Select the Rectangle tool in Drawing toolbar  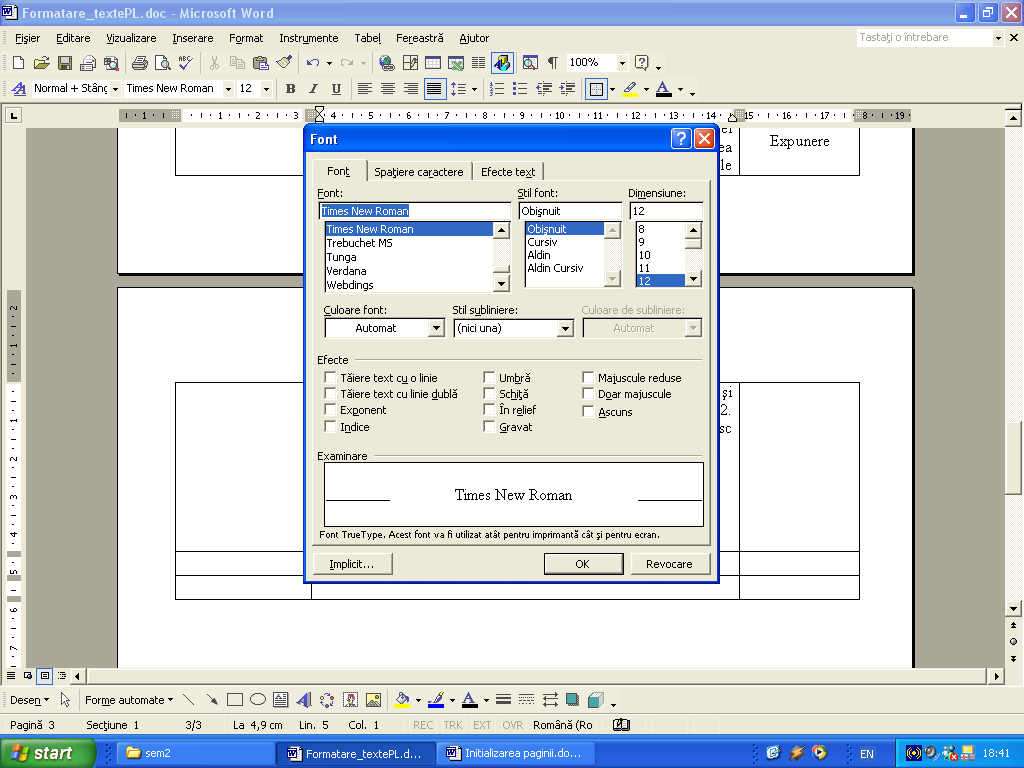click(234, 700)
